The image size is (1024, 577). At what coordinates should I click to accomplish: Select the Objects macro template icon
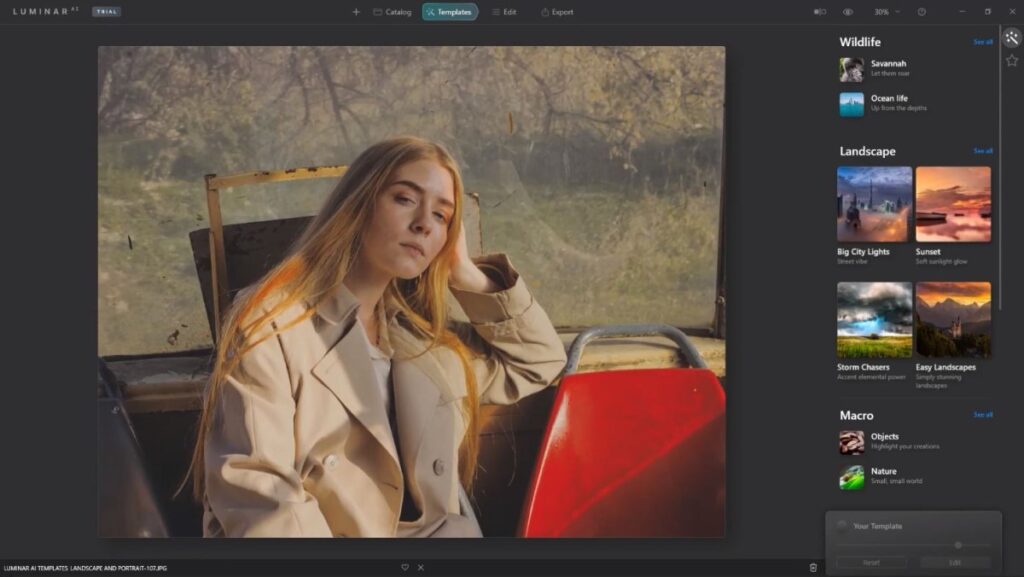(851, 442)
